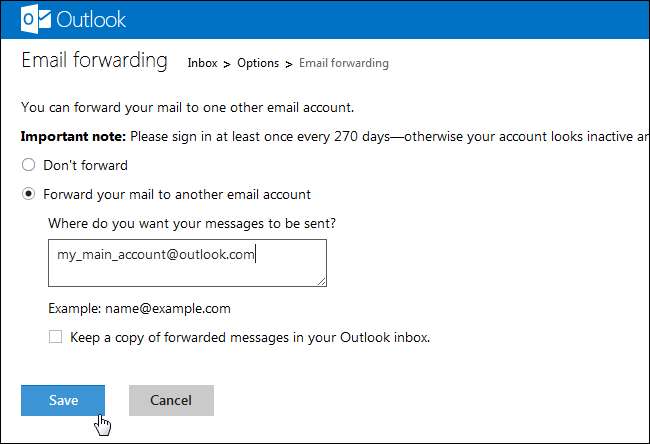Enable the Keep a copy checkbox
Viewport: 650px width, 444px height.
(x=56, y=337)
